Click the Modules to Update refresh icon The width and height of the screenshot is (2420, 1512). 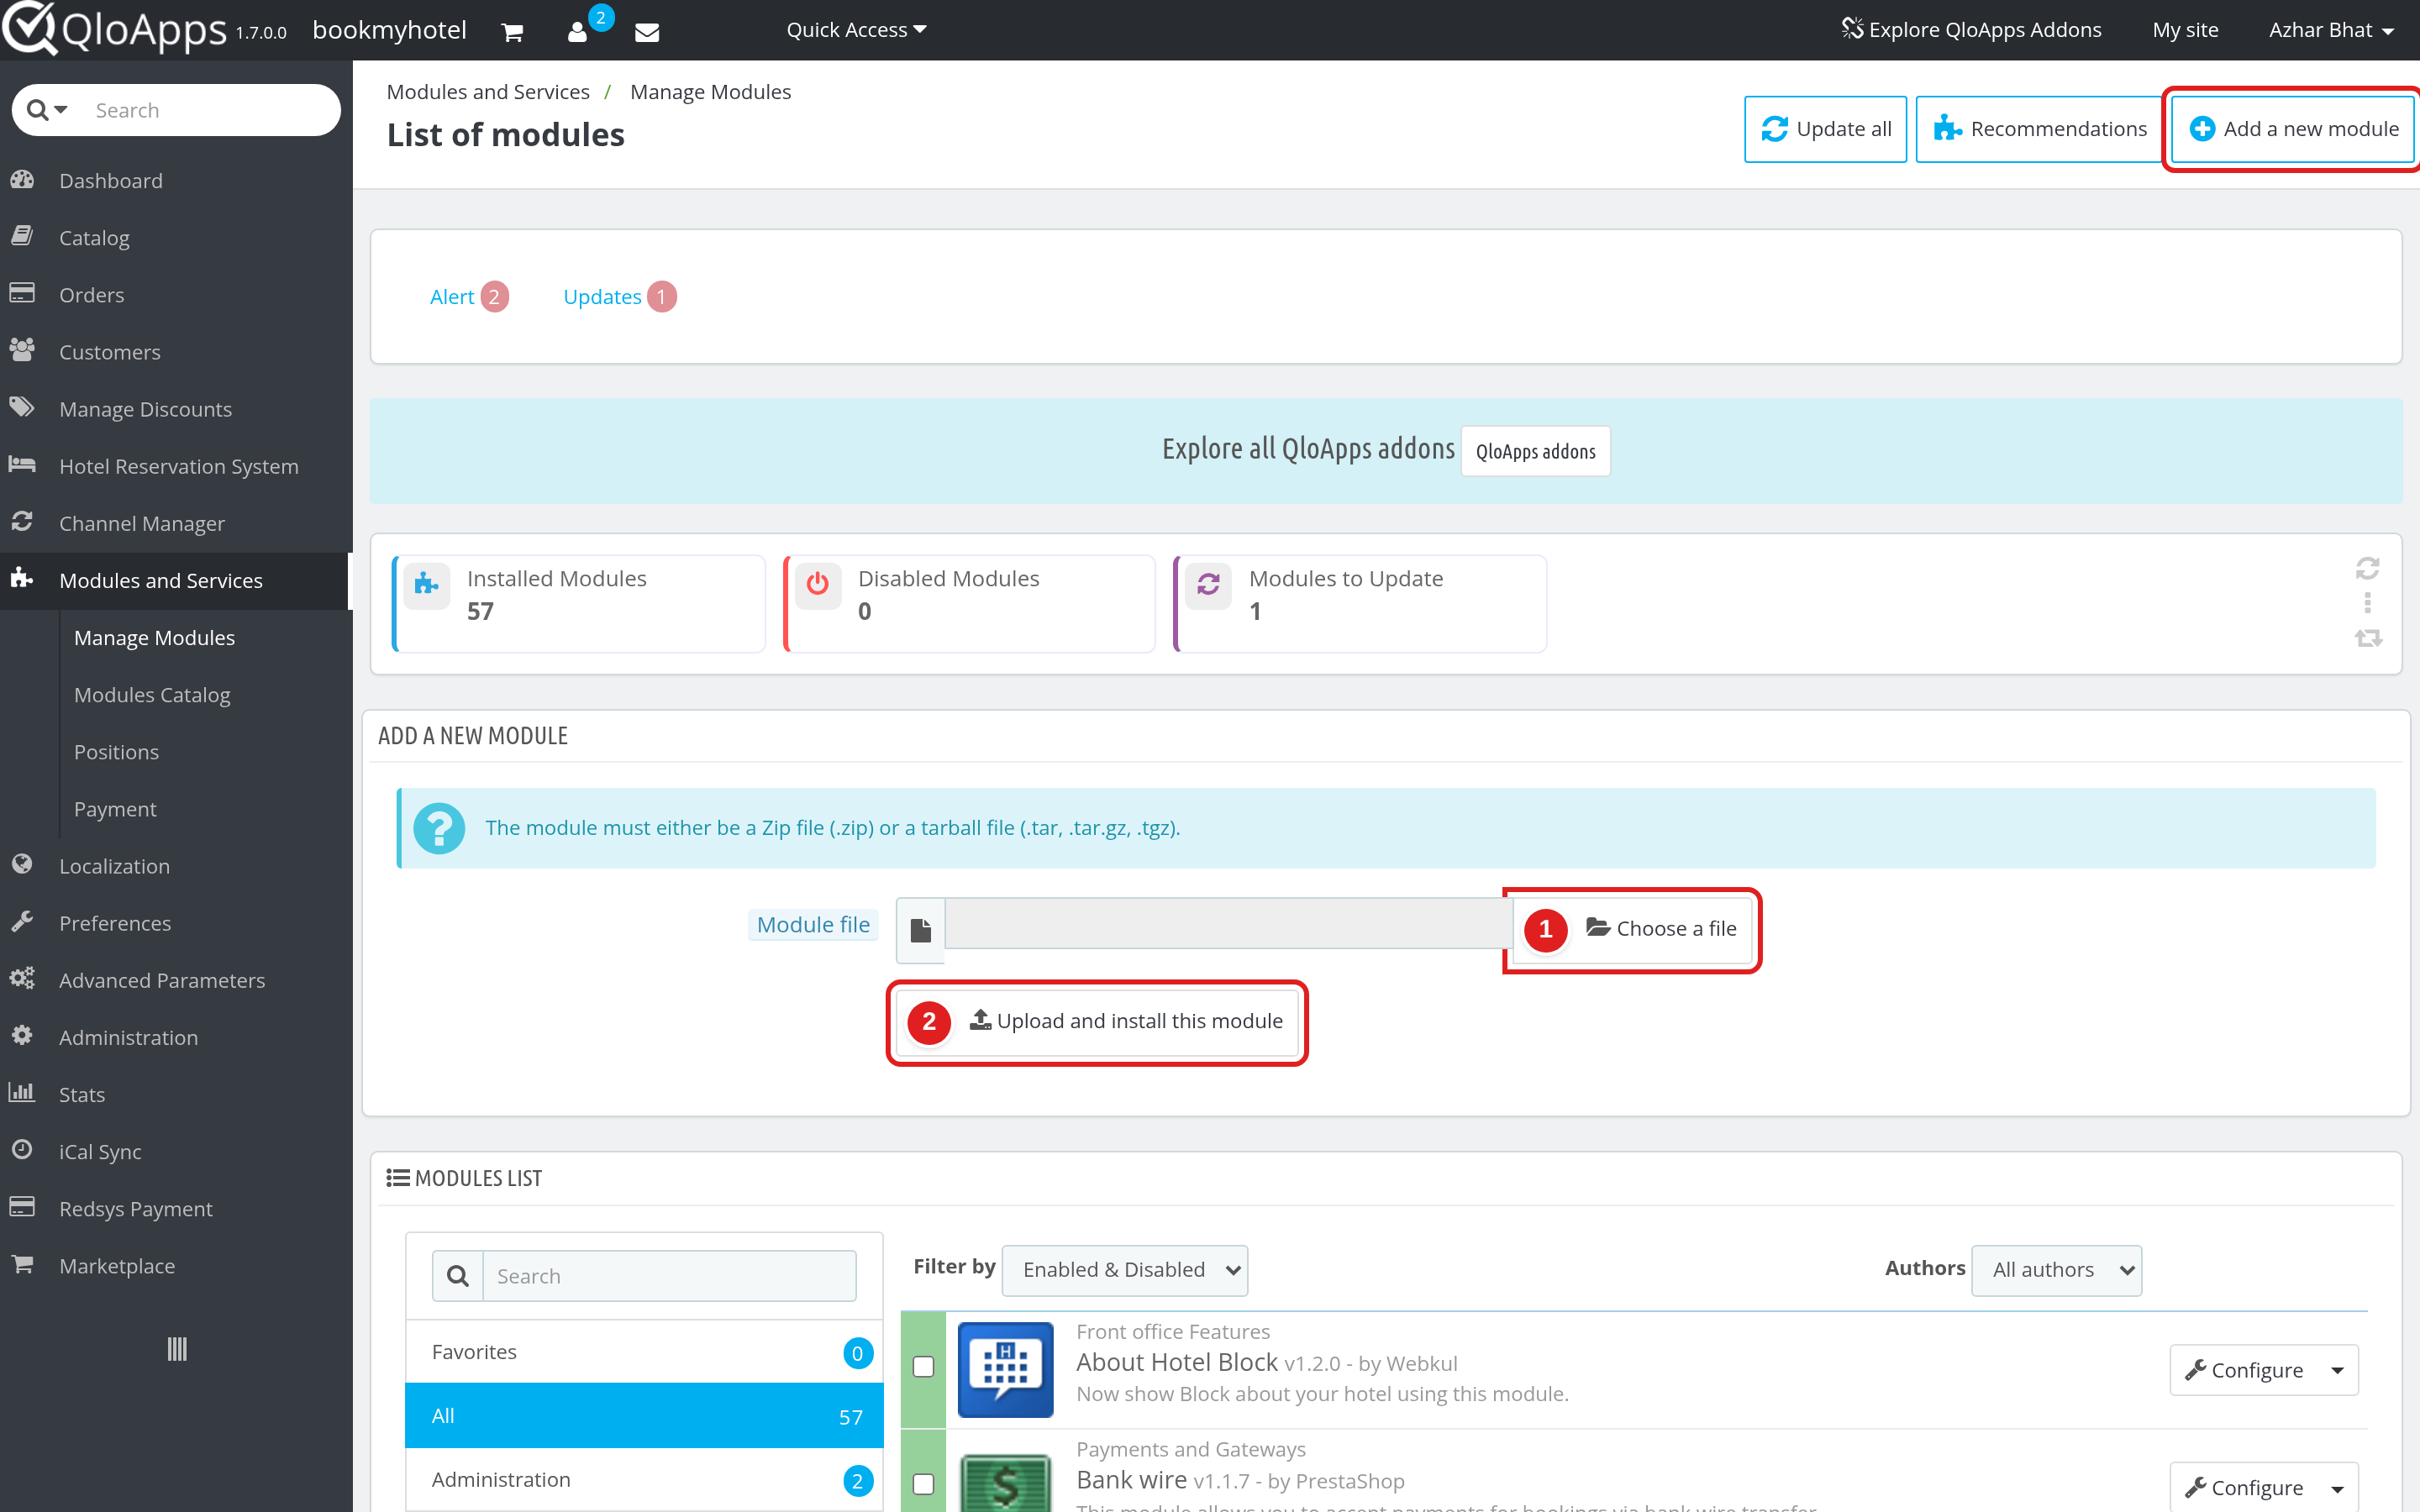tap(1208, 583)
